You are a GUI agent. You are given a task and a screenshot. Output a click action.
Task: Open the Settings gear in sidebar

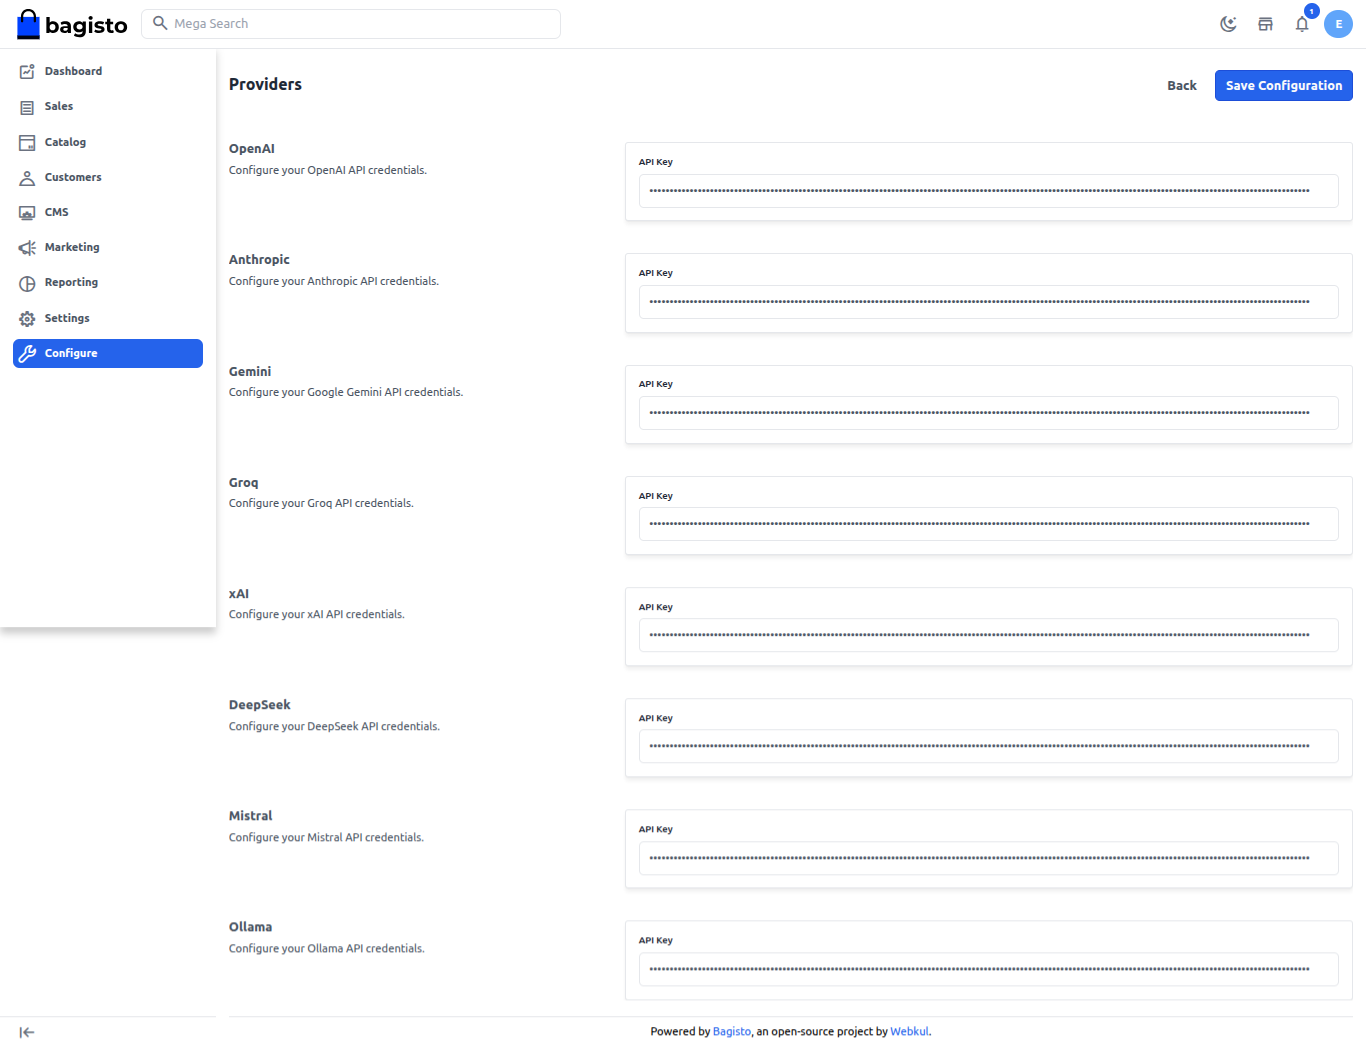coord(27,318)
